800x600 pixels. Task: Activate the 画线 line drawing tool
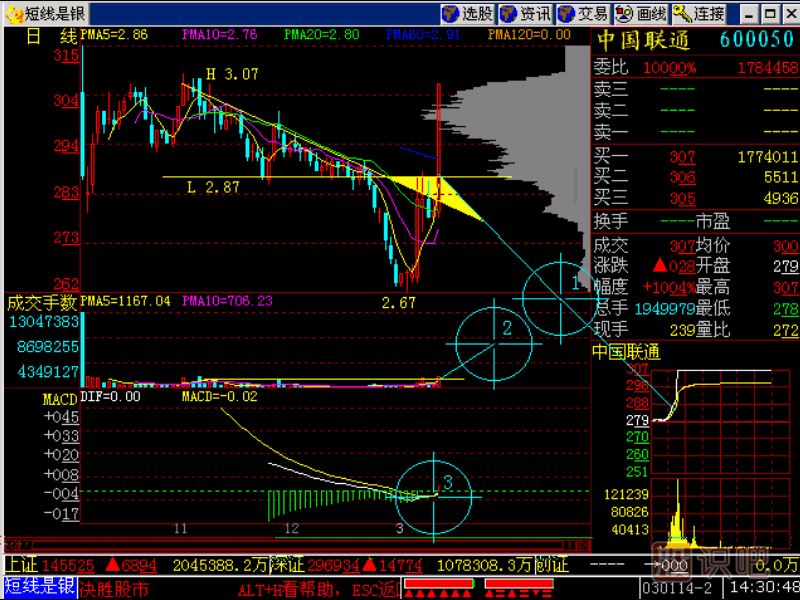click(x=642, y=13)
